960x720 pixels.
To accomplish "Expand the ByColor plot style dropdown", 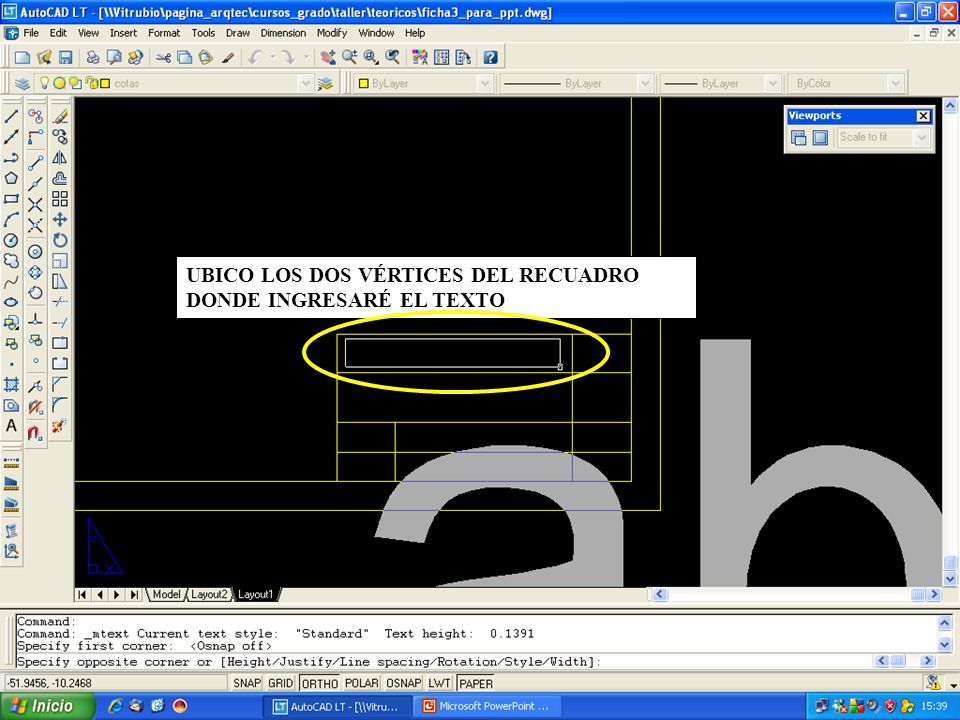I will click(x=896, y=83).
